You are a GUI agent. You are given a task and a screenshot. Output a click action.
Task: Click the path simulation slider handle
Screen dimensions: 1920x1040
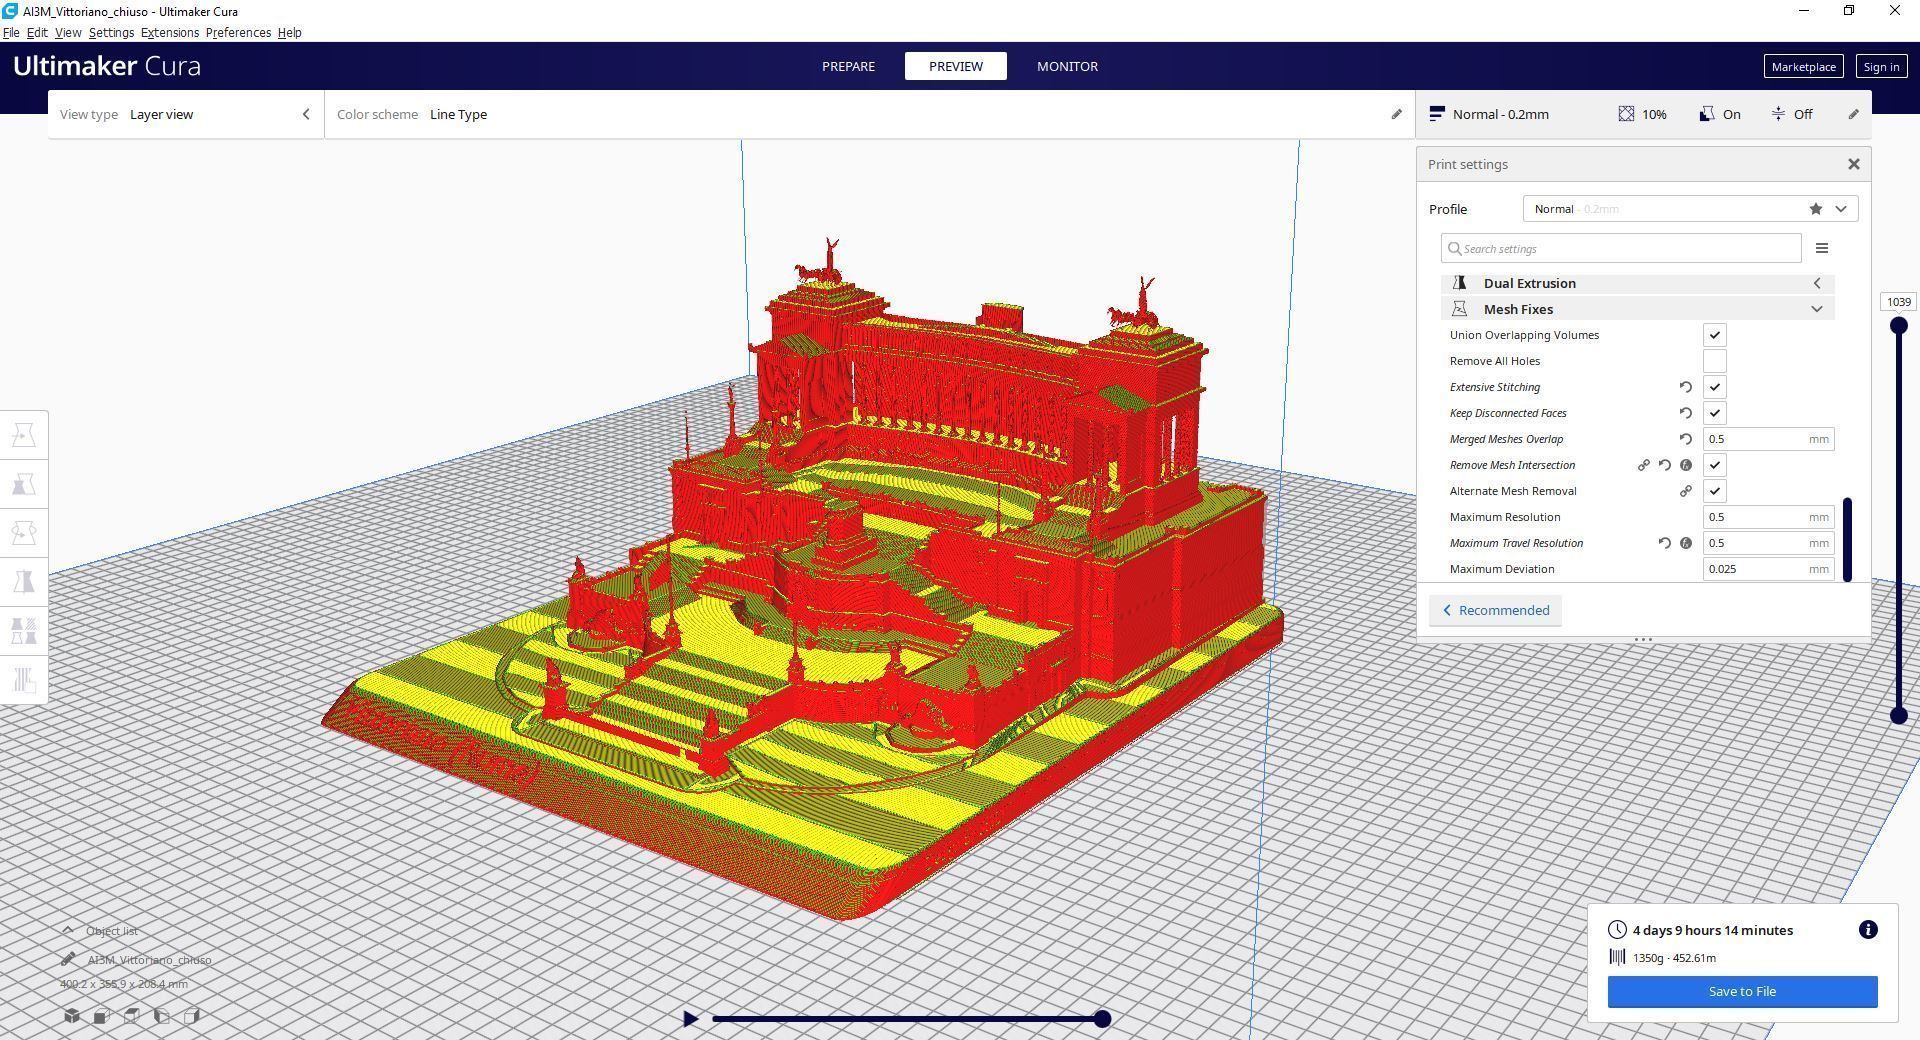[1102, 1019]
